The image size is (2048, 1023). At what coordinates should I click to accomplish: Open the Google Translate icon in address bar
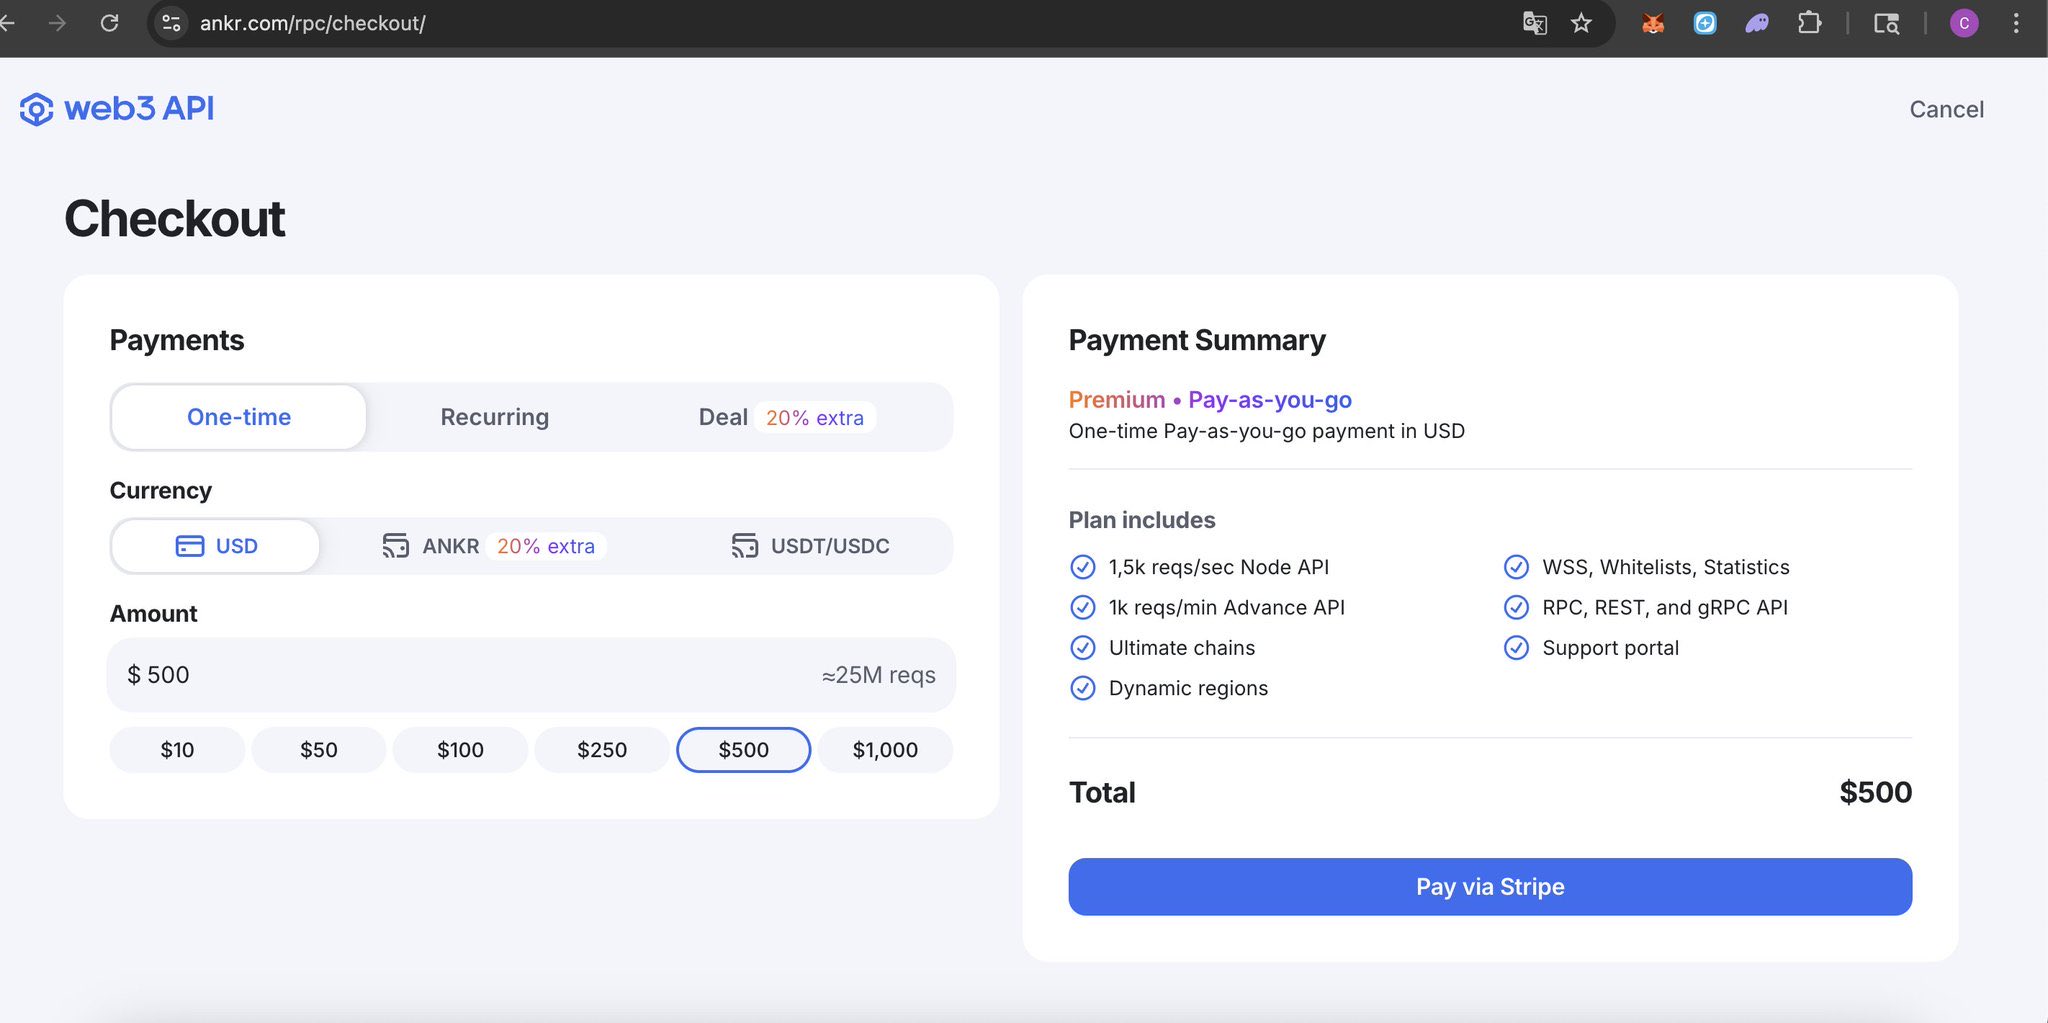[x=1534, y=23]
